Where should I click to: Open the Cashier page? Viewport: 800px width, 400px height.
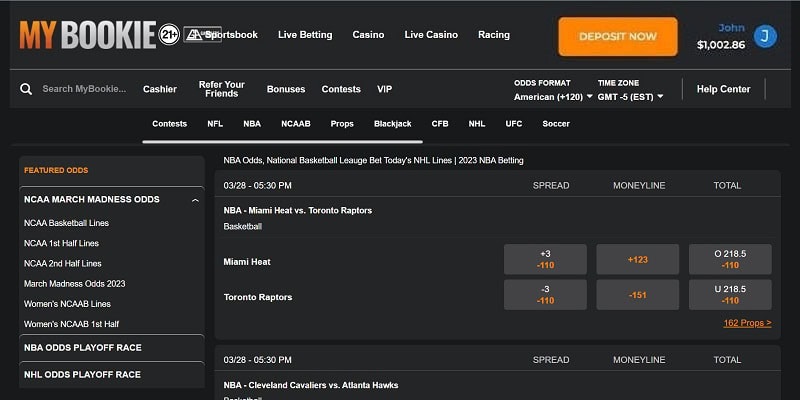pos(160,89)
